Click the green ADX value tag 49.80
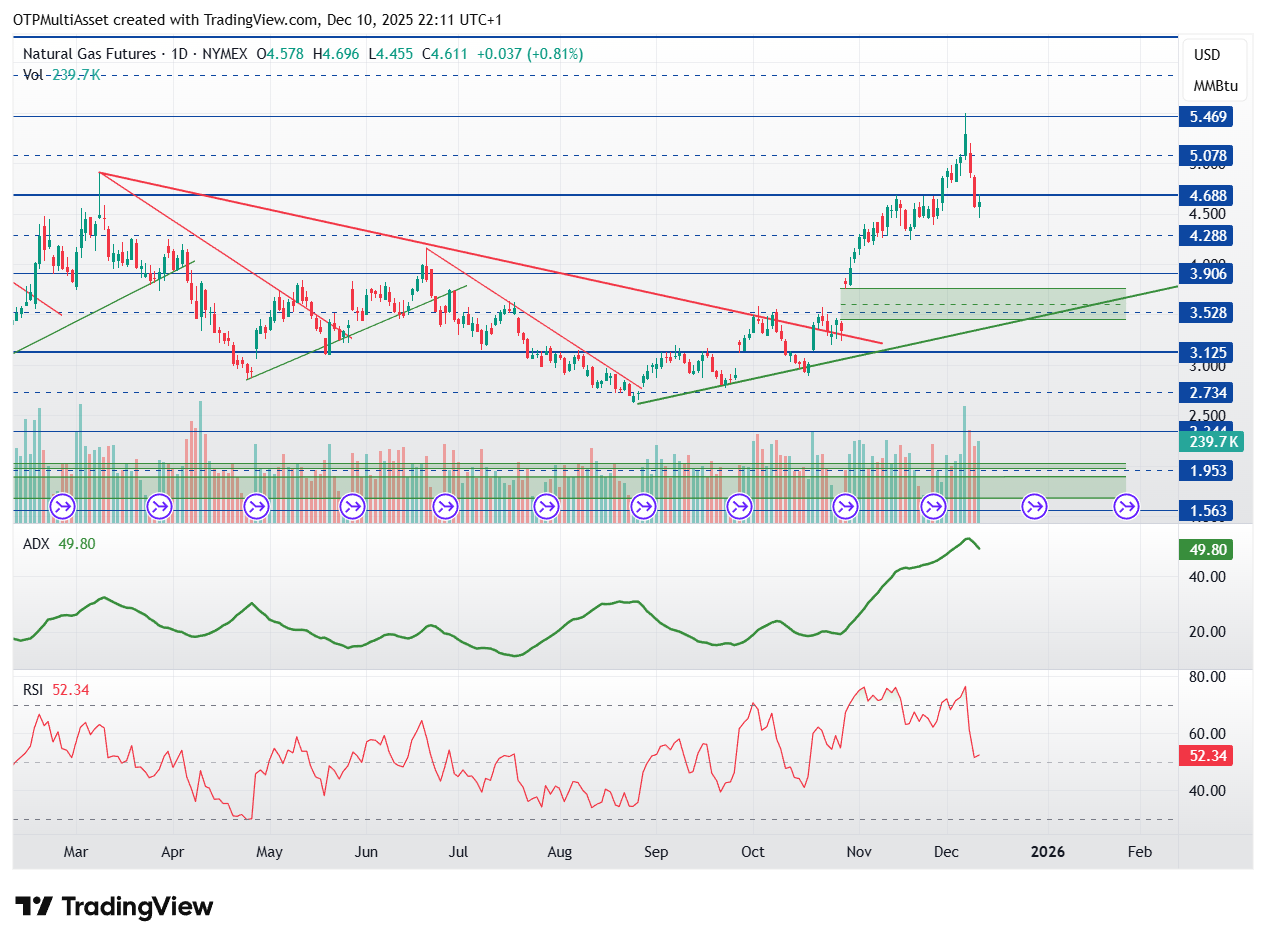This screenshot has width=1266, height=944. pyautogui.click(x=1207, y=549)
